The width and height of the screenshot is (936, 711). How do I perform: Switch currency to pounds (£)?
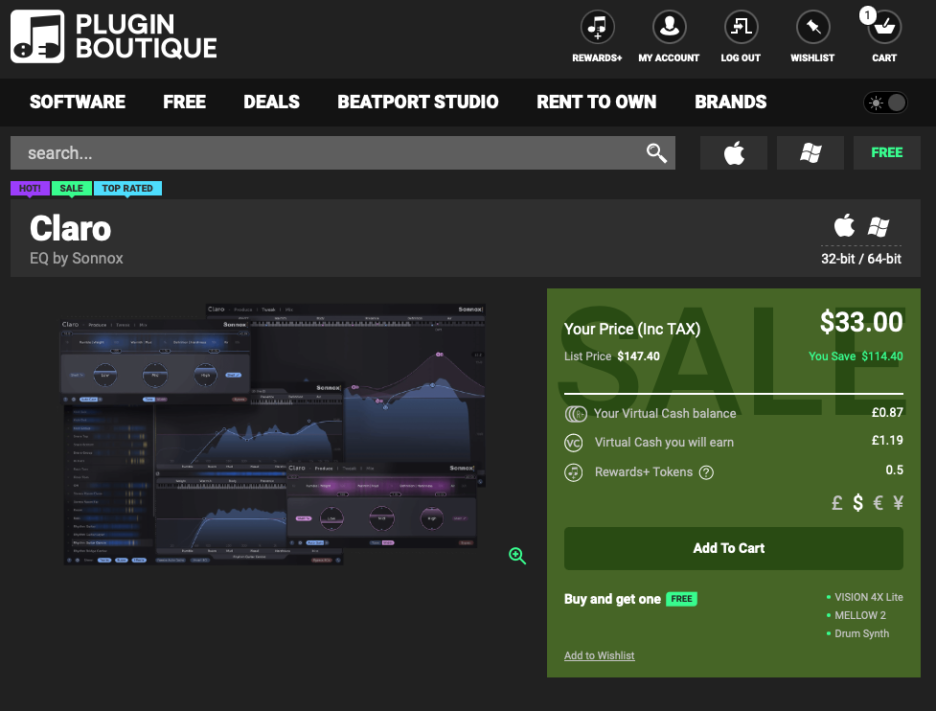coord(837,503)
